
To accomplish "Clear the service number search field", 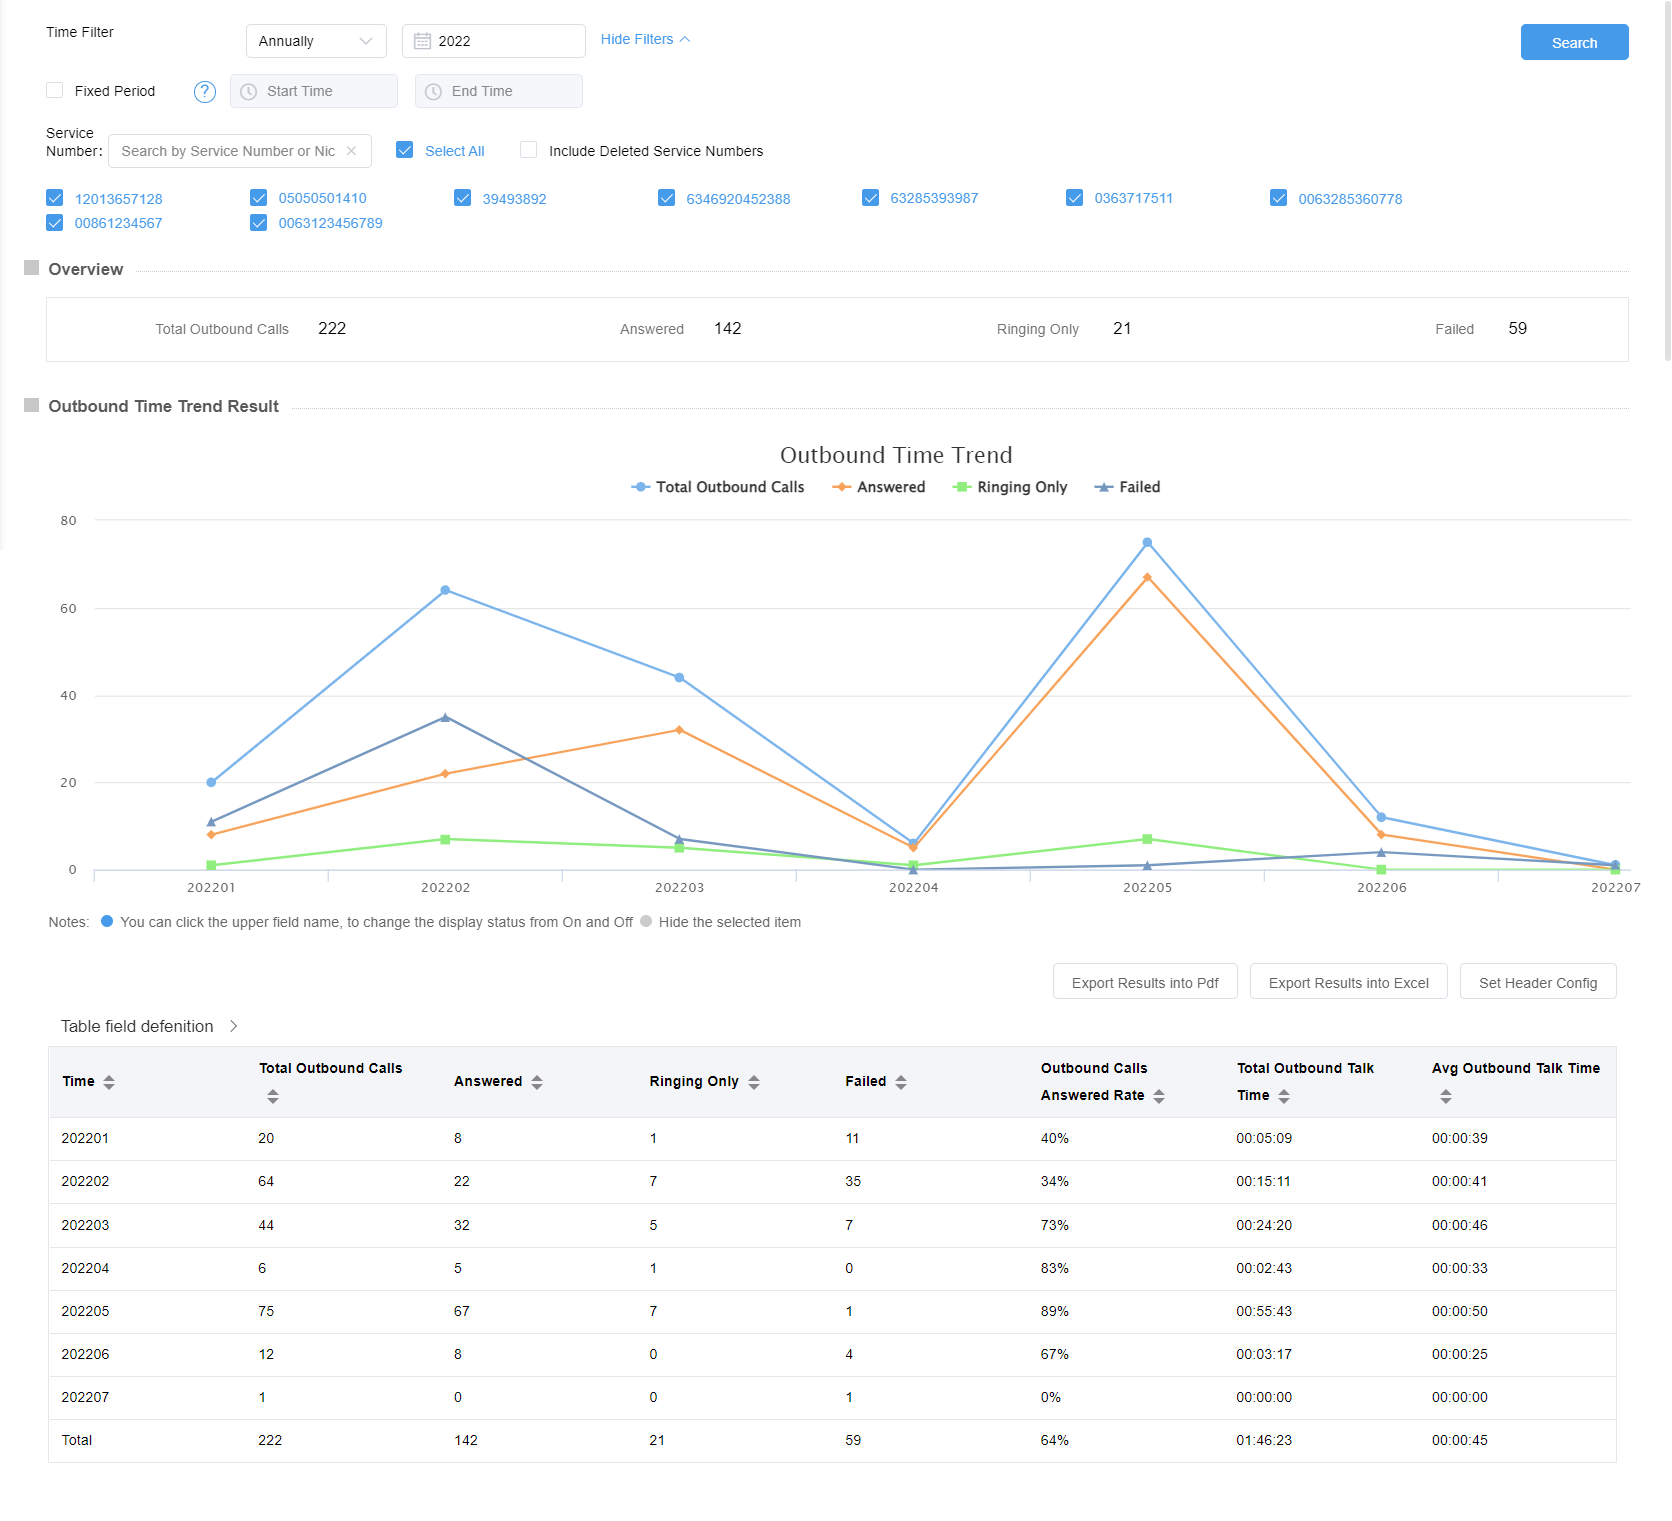I will (x=351, y=151).
